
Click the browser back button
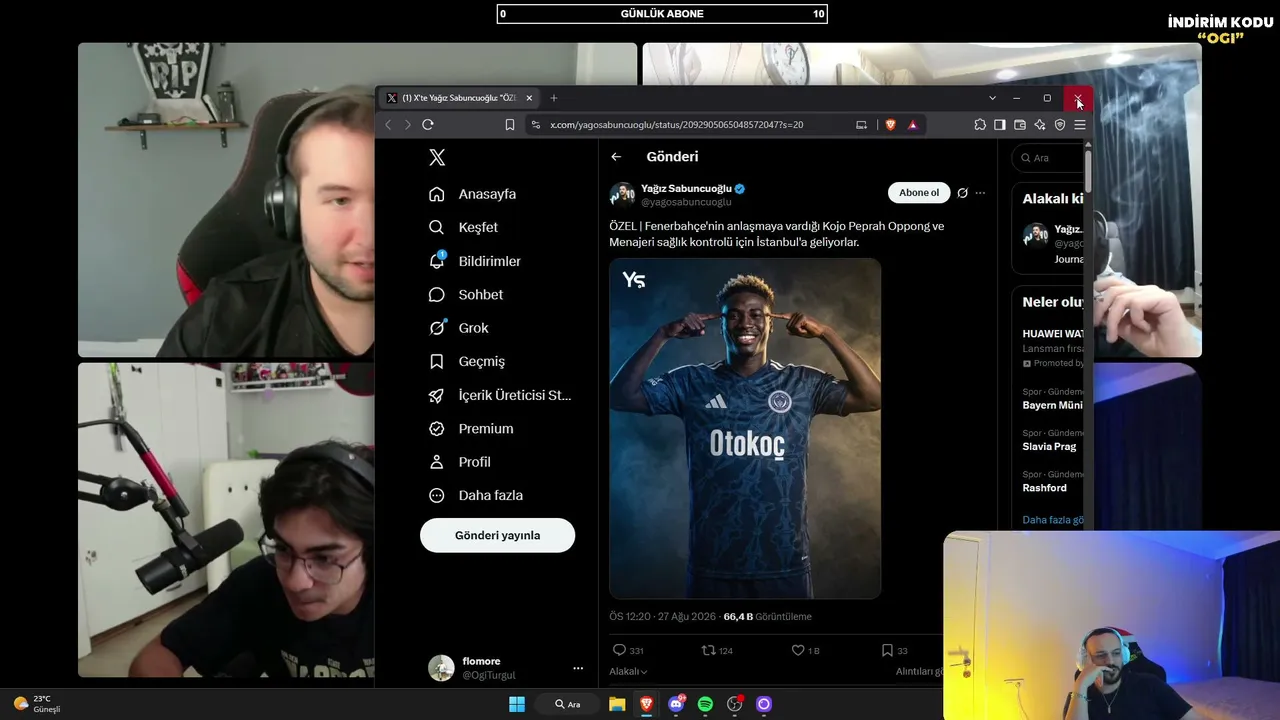389,125
